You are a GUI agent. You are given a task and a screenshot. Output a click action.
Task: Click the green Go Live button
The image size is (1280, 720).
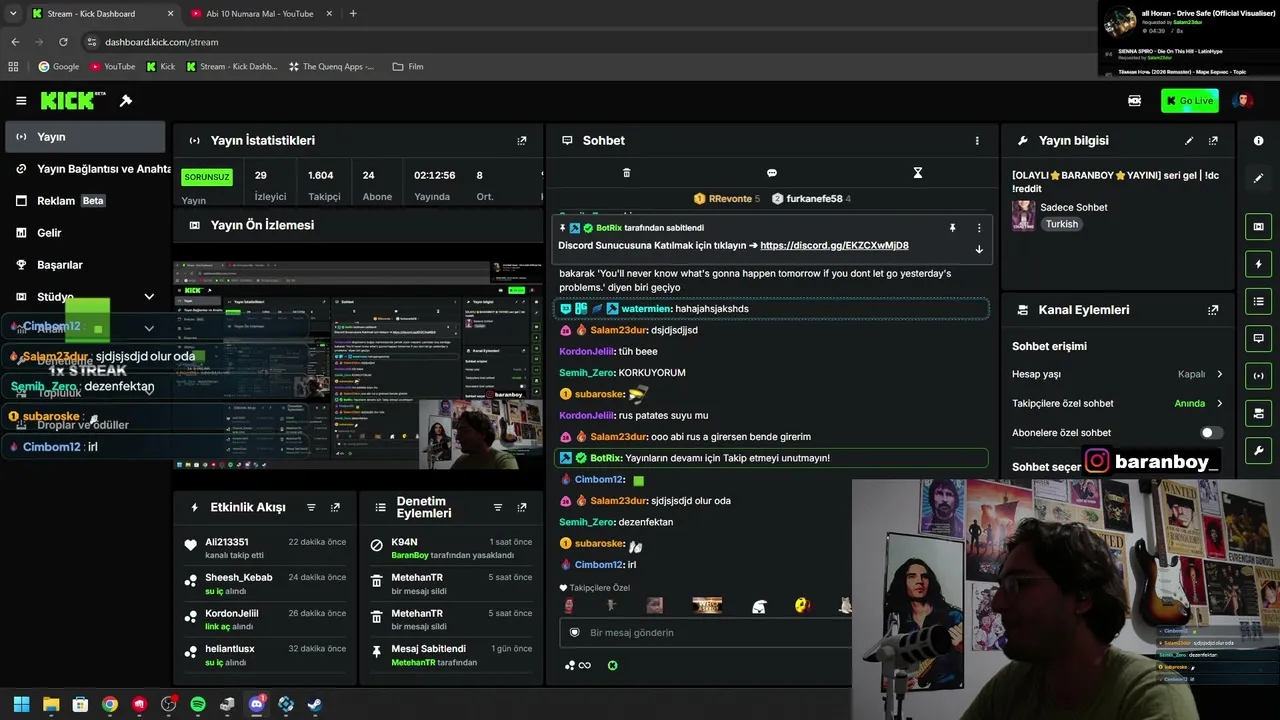pos(1190,101)
